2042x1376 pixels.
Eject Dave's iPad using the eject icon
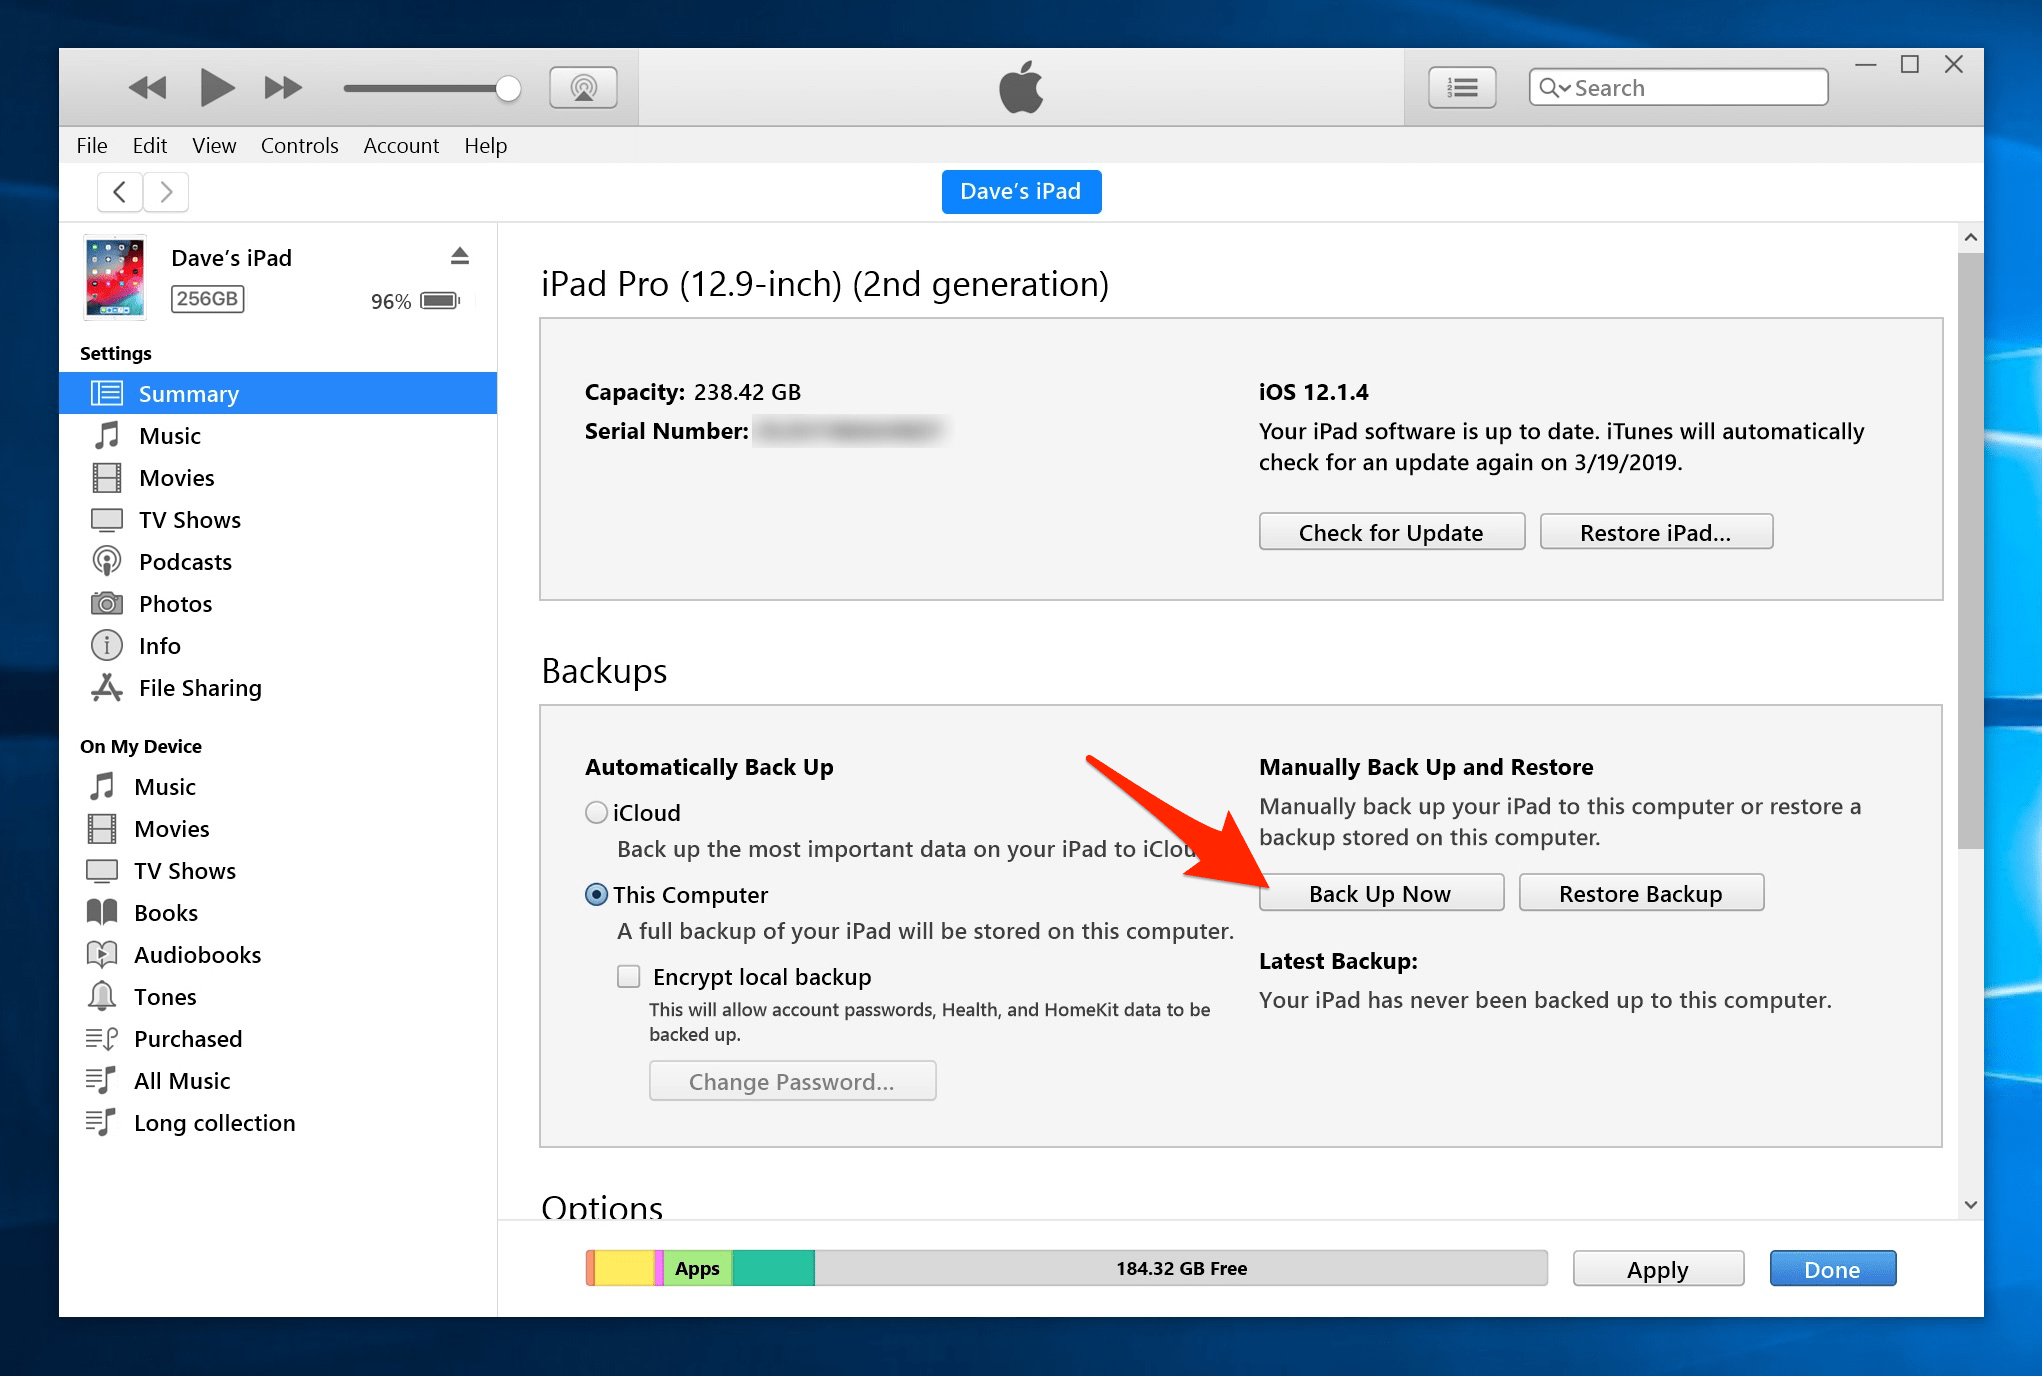[459, 256]
